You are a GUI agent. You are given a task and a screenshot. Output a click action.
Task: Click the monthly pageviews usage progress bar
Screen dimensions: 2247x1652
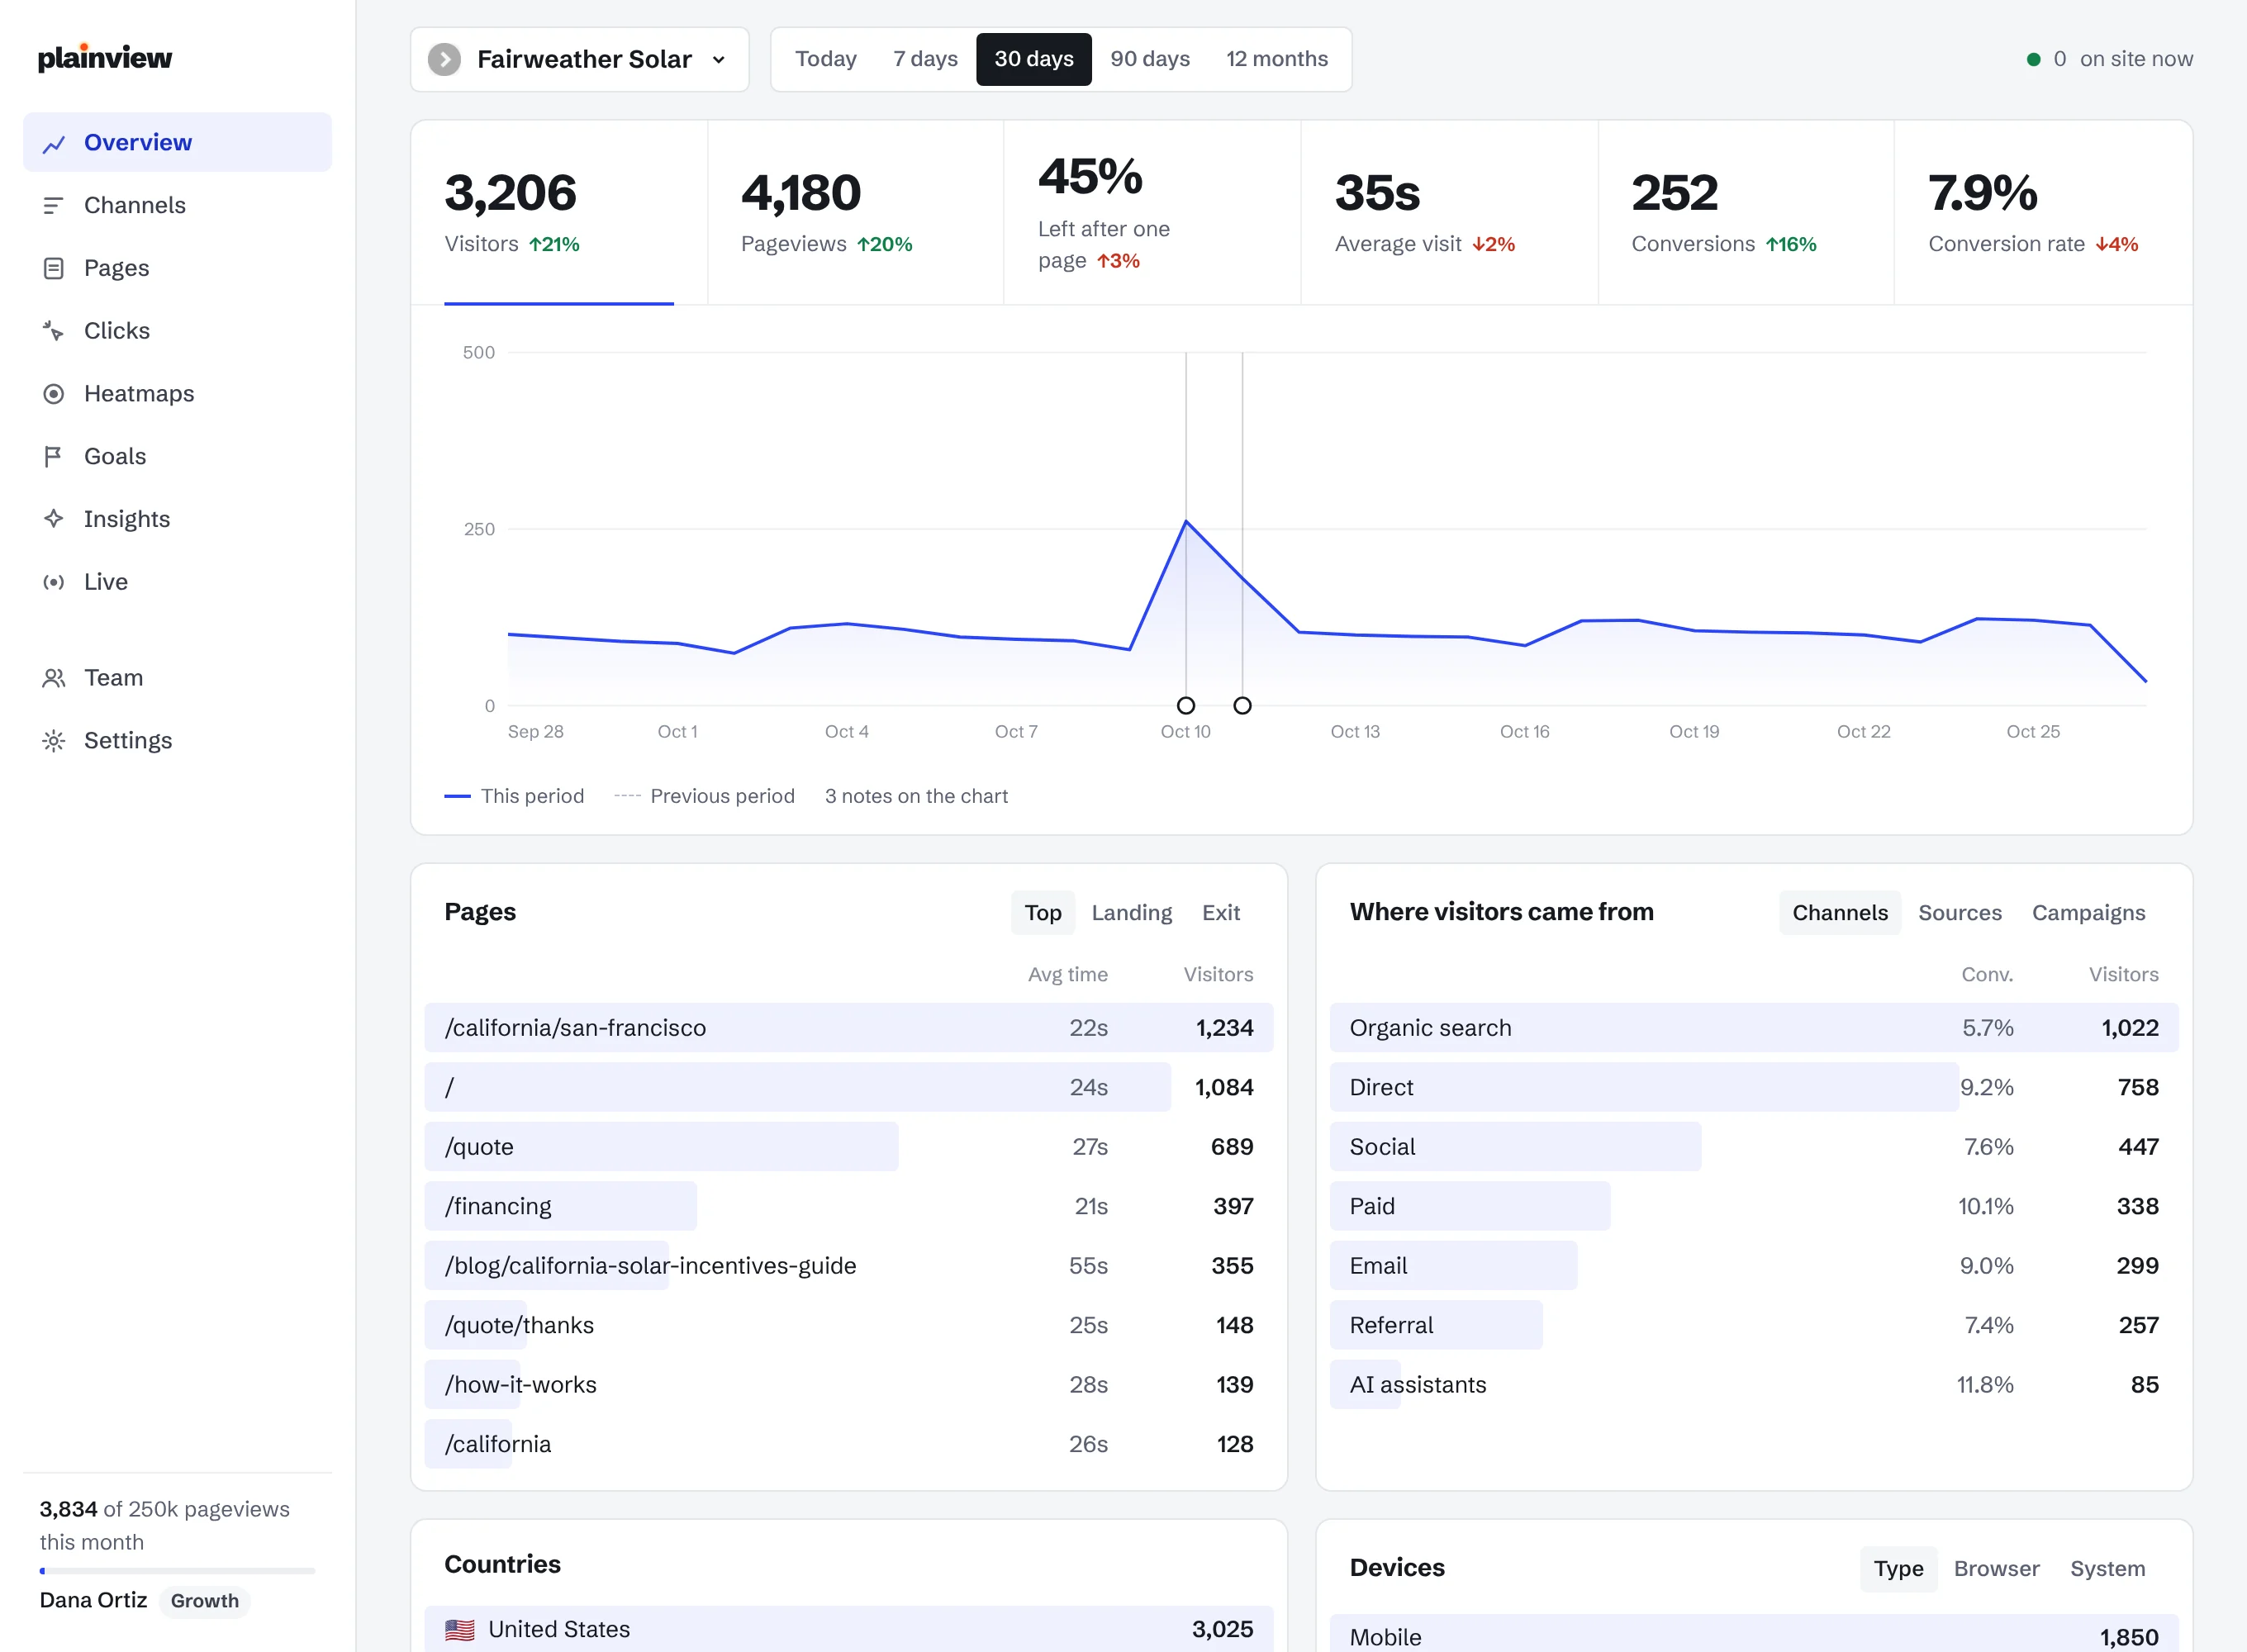(177, 1571)
